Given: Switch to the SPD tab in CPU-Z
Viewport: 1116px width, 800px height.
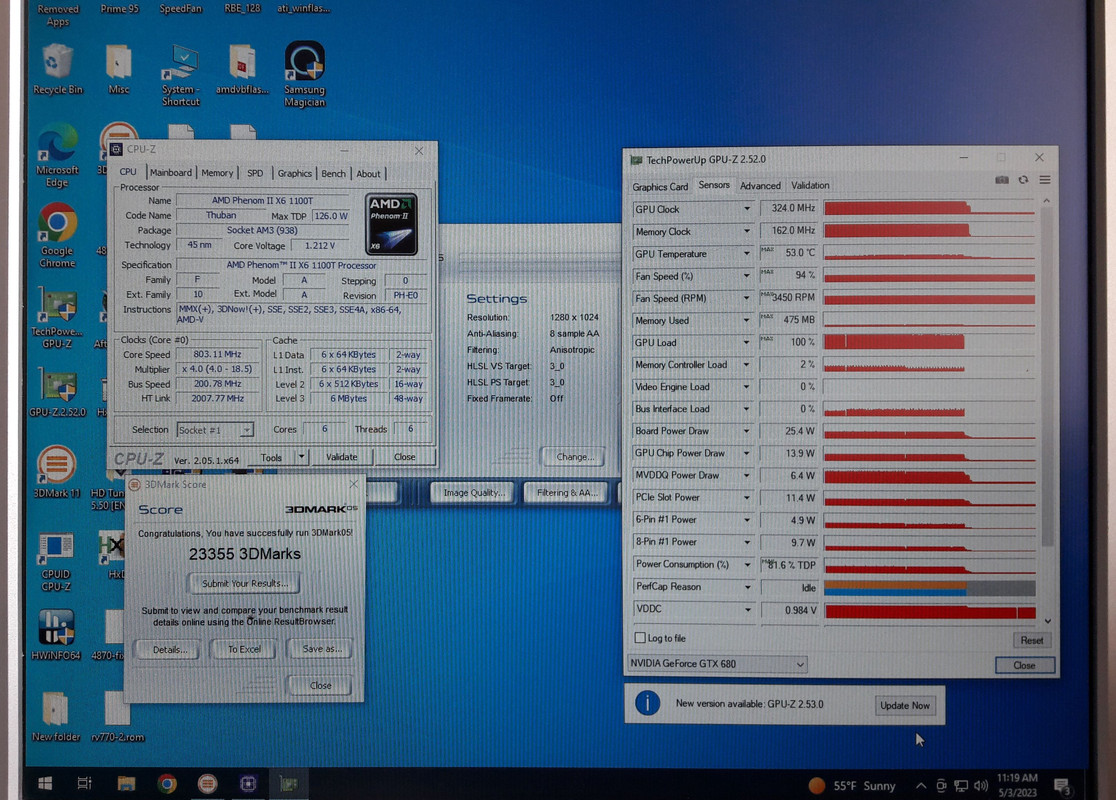Looking at the screenshot, I should coord(255,173).
